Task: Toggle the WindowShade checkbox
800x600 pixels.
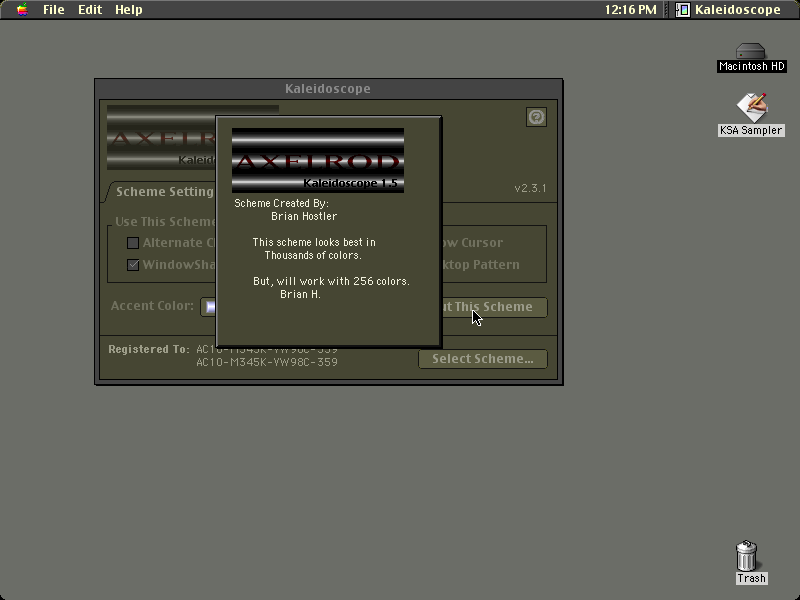Action: pos(133,265)
